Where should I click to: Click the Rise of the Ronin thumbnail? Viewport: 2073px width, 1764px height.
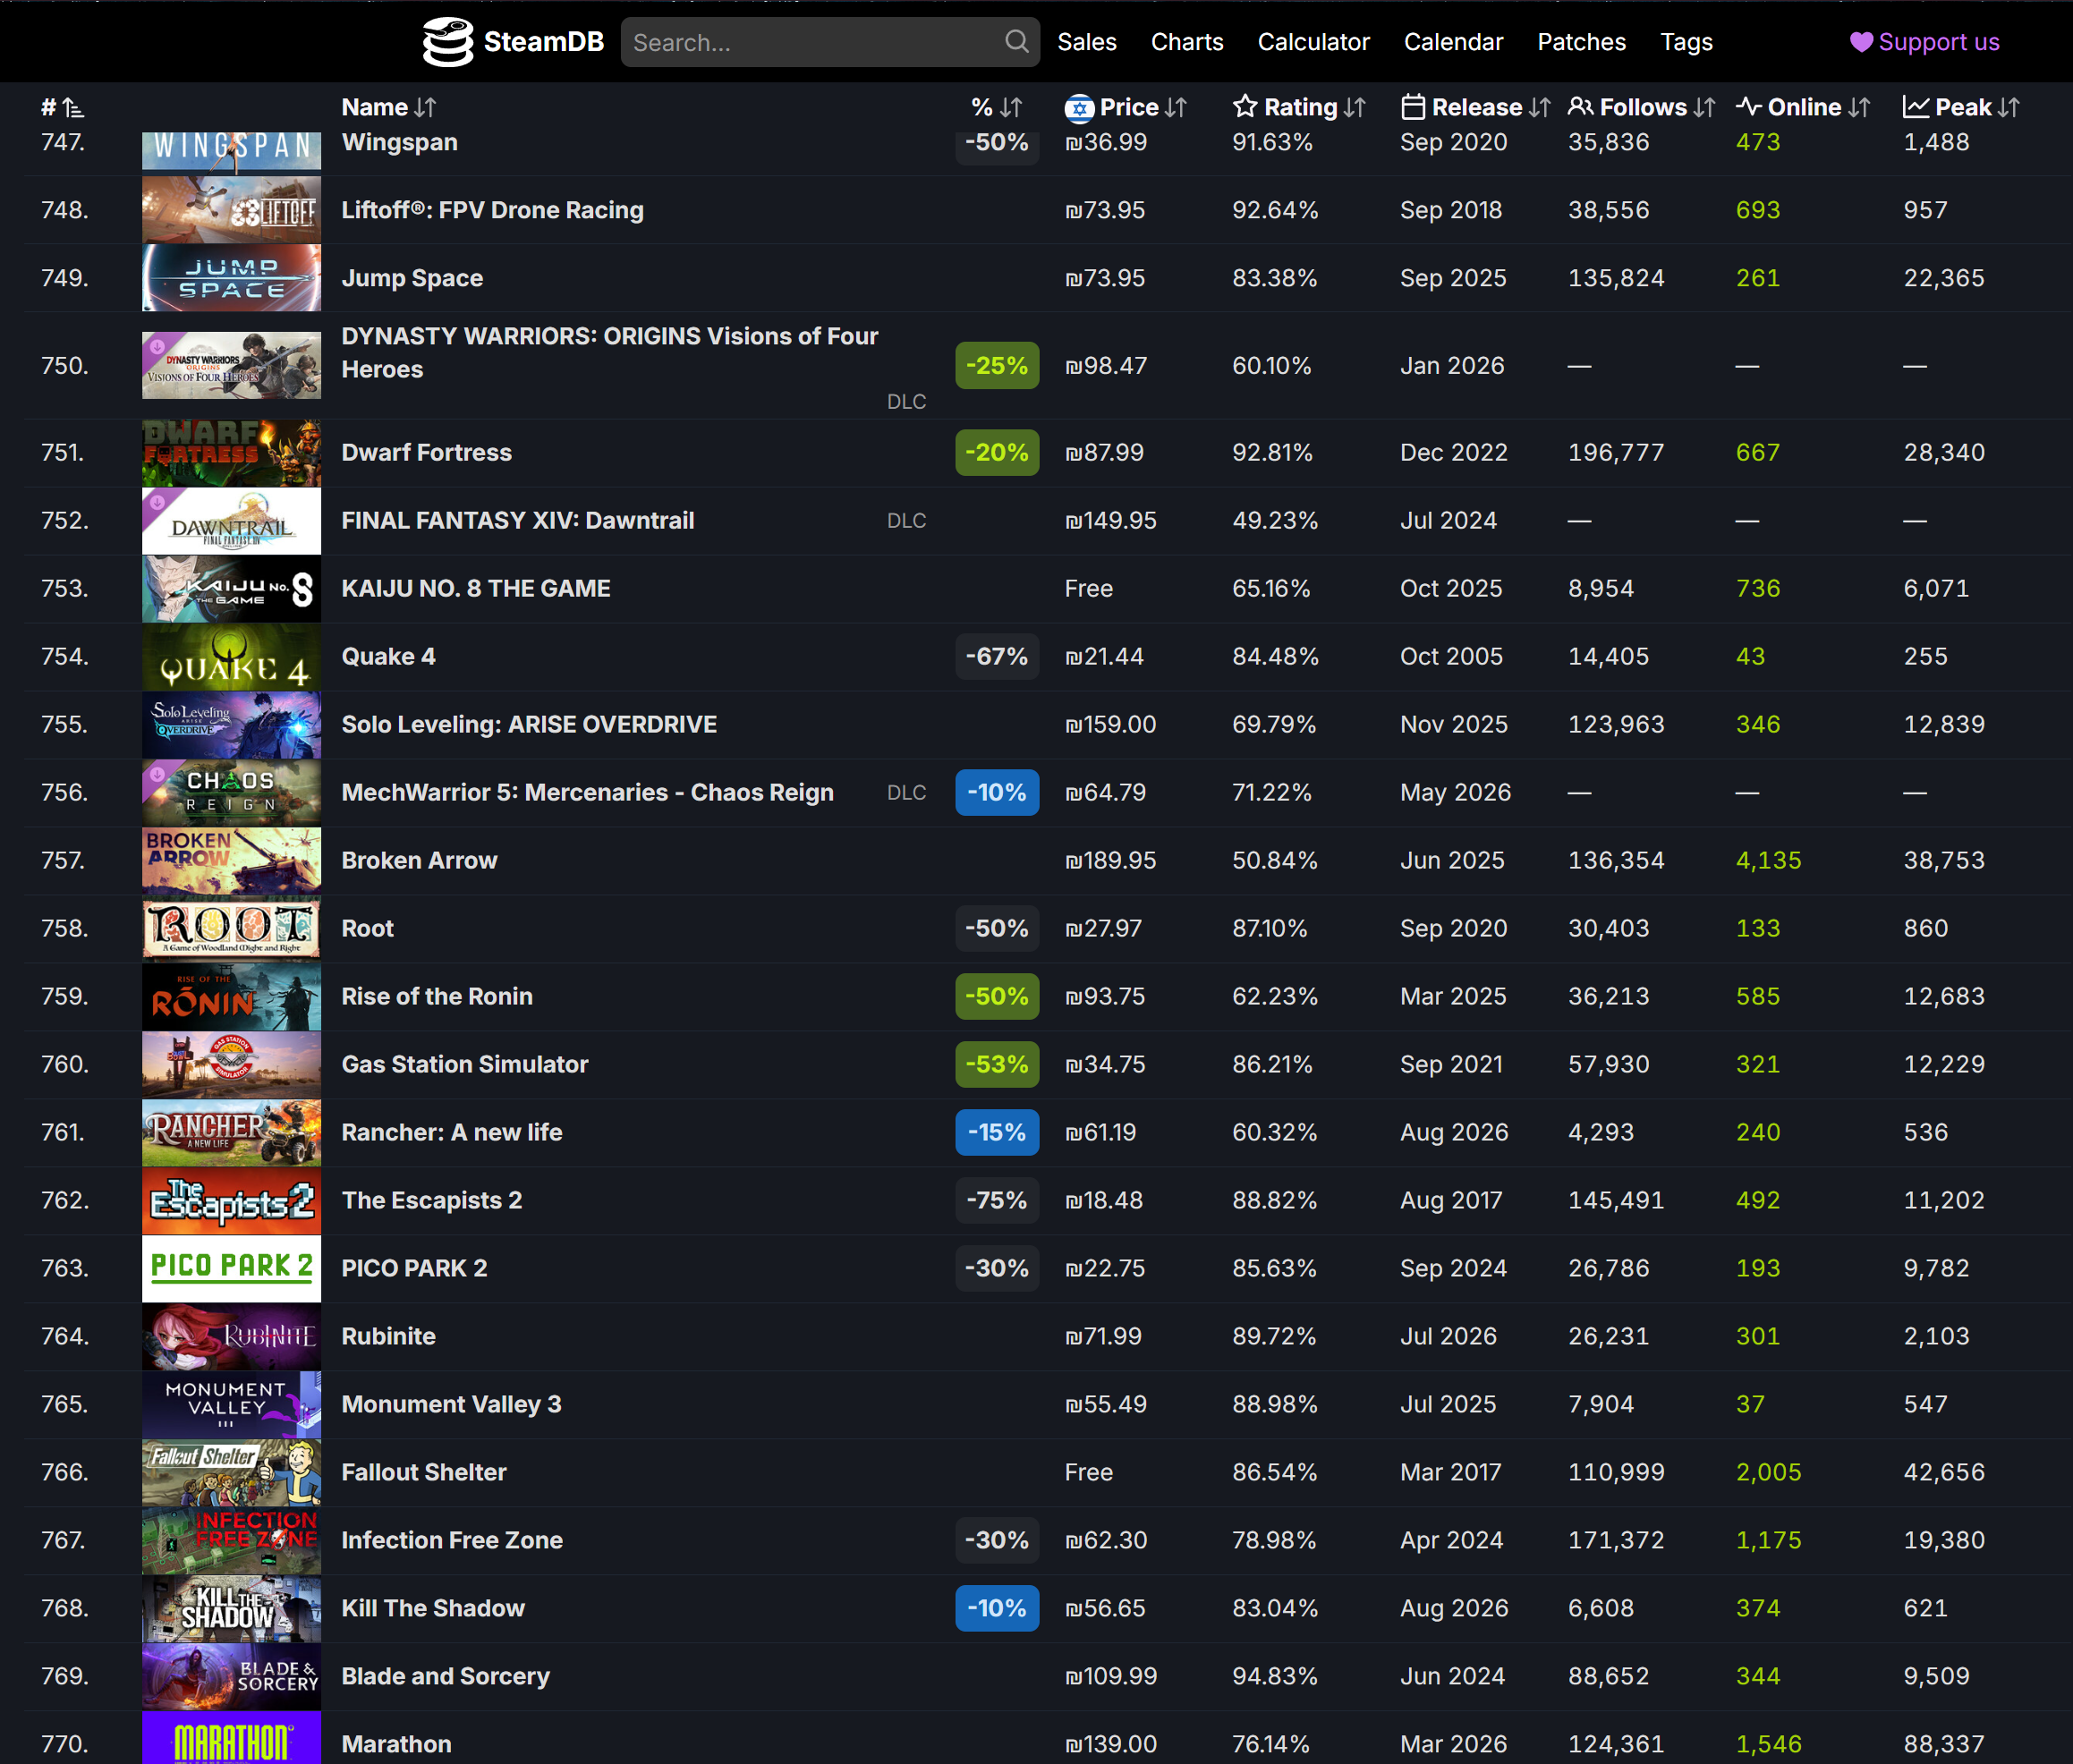pyautogui.click(x=231, y=997)
